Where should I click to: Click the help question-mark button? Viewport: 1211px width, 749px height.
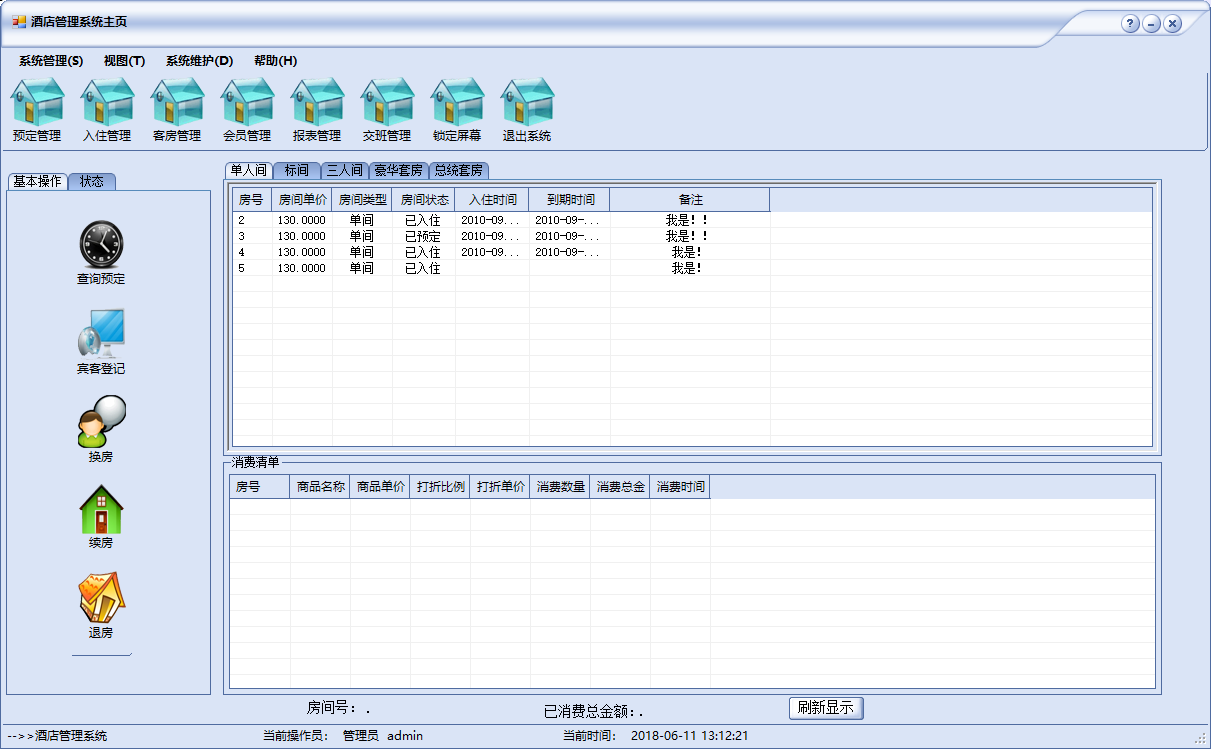click(1130, 23)
